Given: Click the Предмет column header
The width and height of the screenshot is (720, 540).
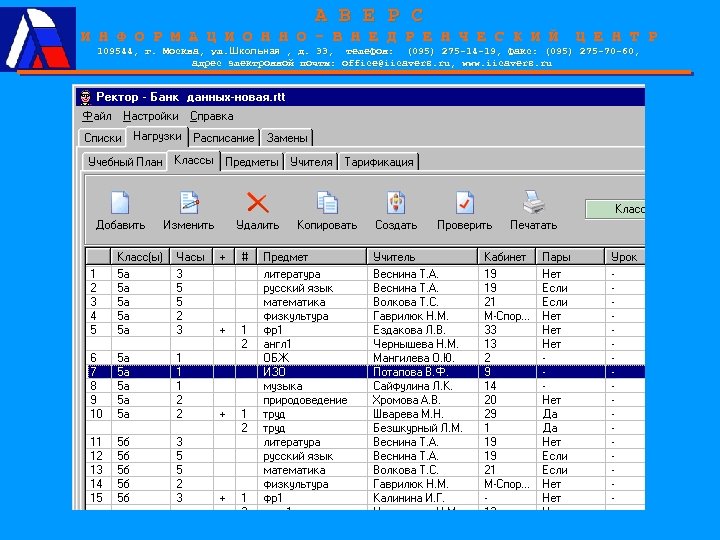Looking at the screenshot, I should click(x=312, y=257).
